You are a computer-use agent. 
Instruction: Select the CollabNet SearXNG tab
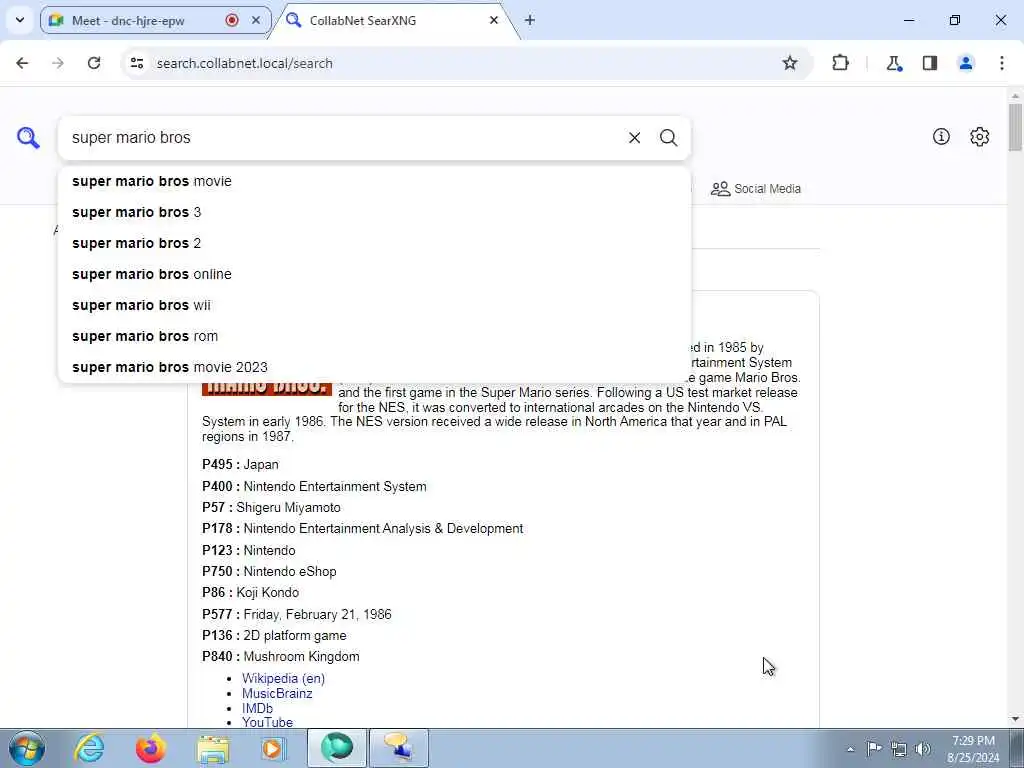pos(392,20)
